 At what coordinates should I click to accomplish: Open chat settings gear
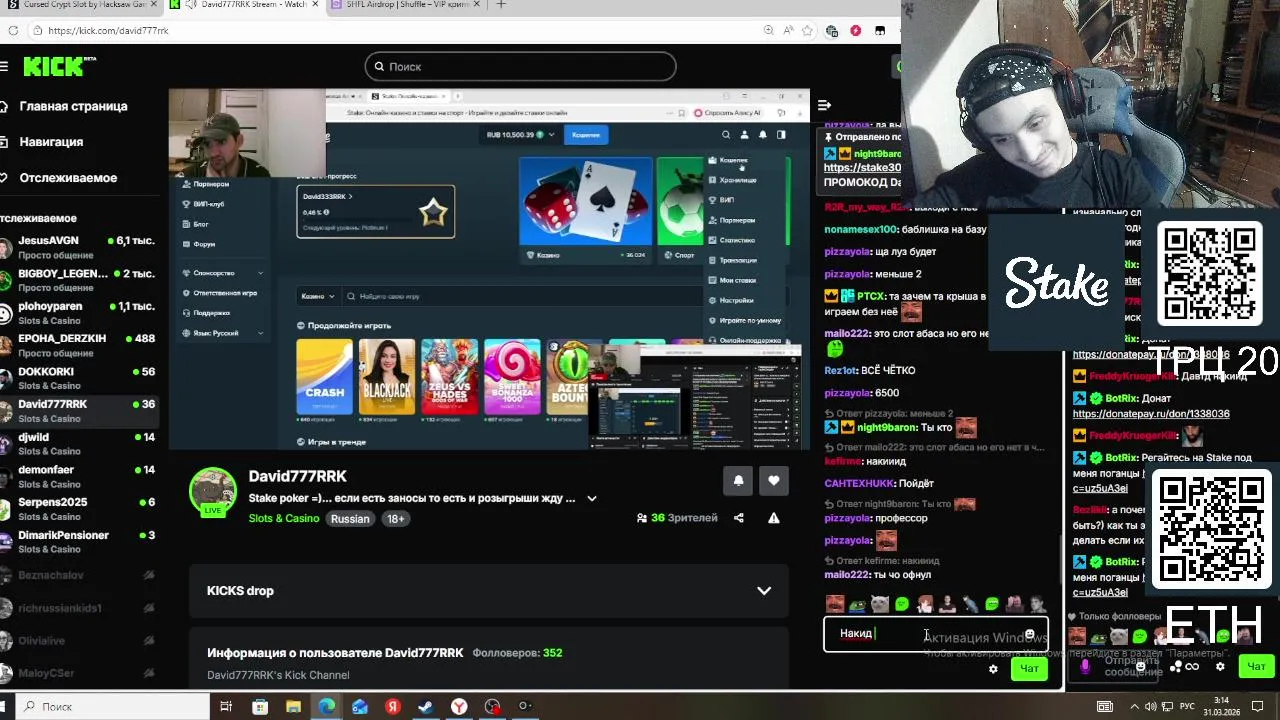pos(993,669)
